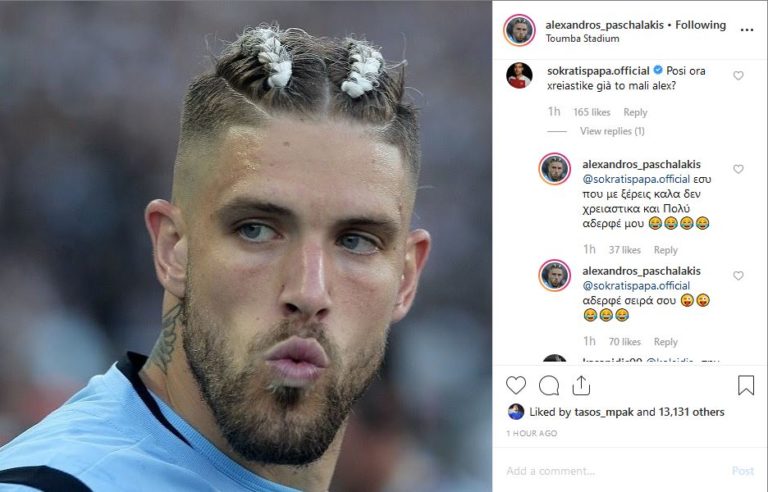Viewport: 768px width, 492px height.
Task: Click the Following status label
Action: click(x=700, y=25)
